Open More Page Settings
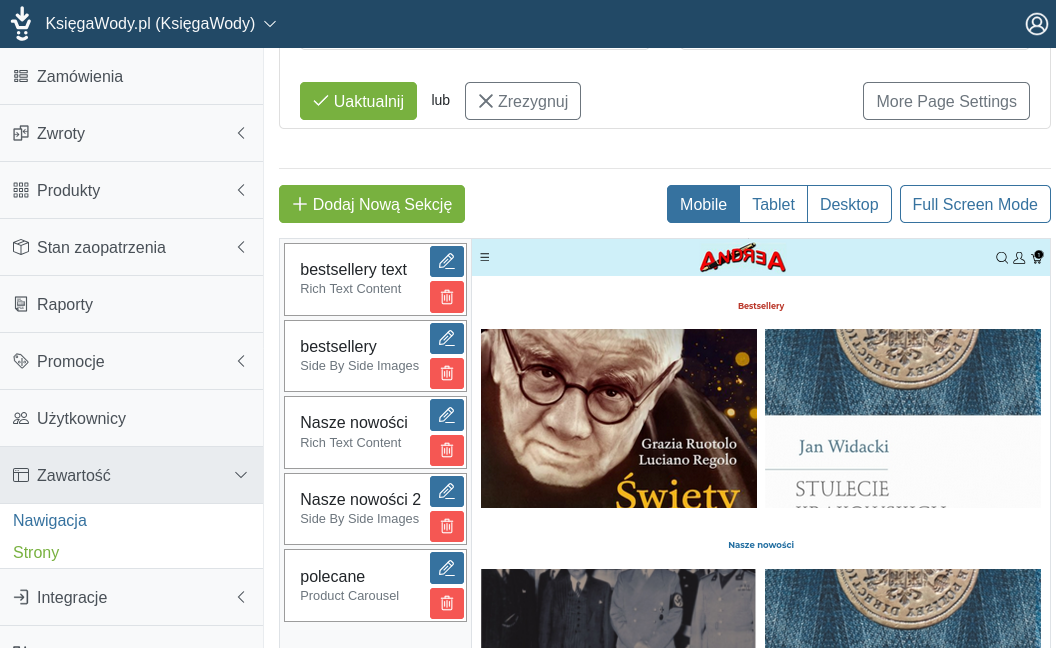Screen dimensions: 1056x648 pos(946,101)
